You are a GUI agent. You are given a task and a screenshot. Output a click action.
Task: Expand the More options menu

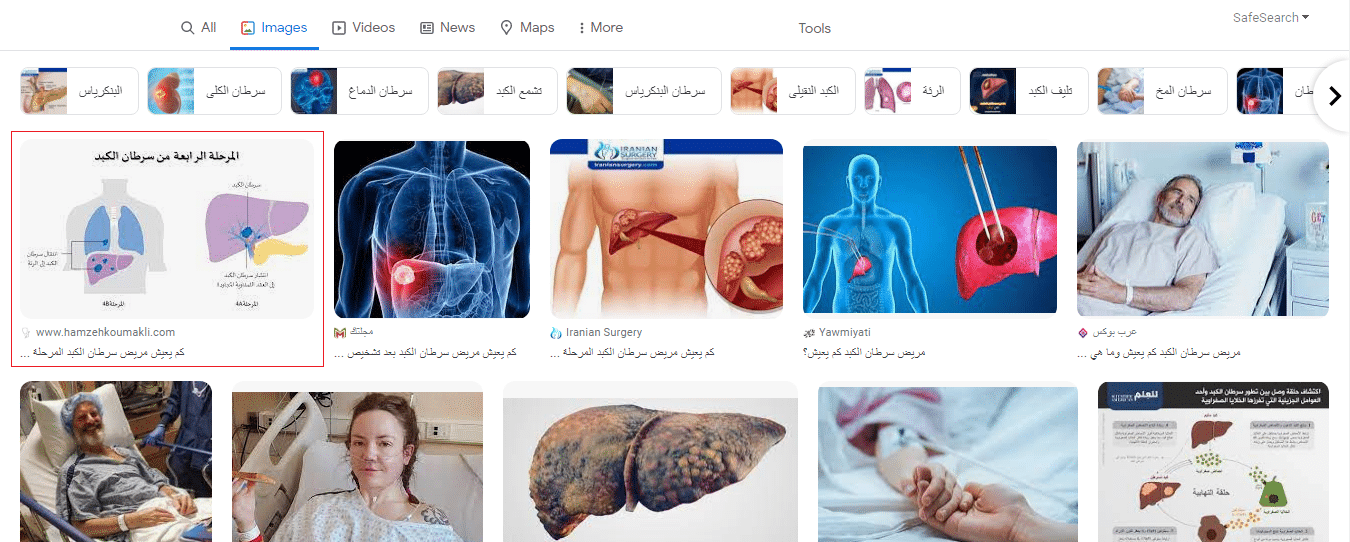[x=600, y=27]
